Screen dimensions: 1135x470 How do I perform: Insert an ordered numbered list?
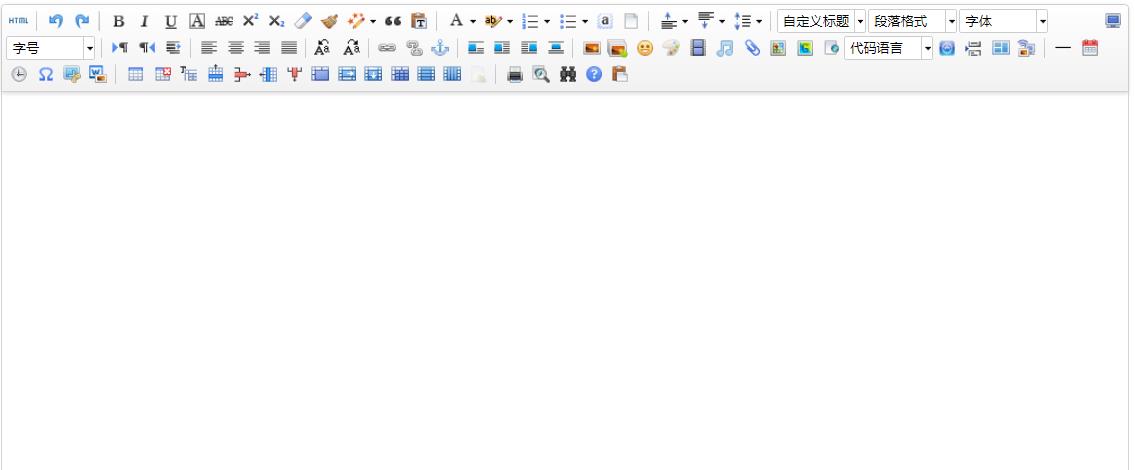[531, 22]
